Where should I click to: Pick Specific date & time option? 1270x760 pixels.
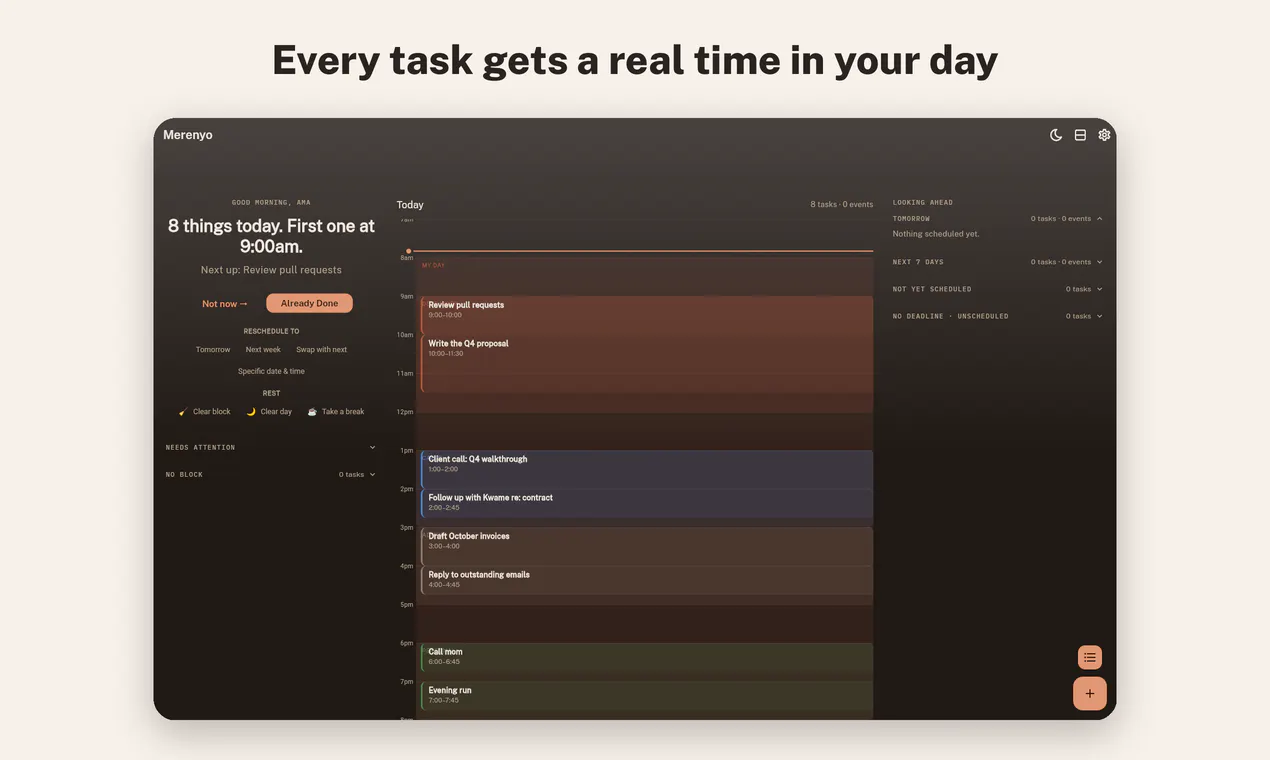(271, 372)
